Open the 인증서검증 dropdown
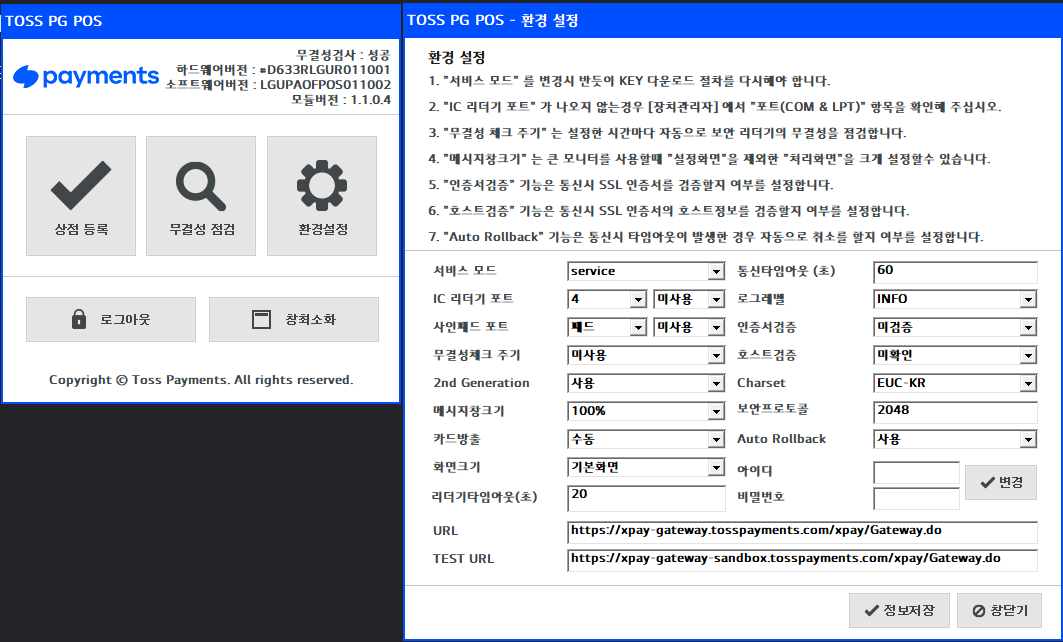The height and width of the screenshot is (642, 1063). click(x=955, y=327)
